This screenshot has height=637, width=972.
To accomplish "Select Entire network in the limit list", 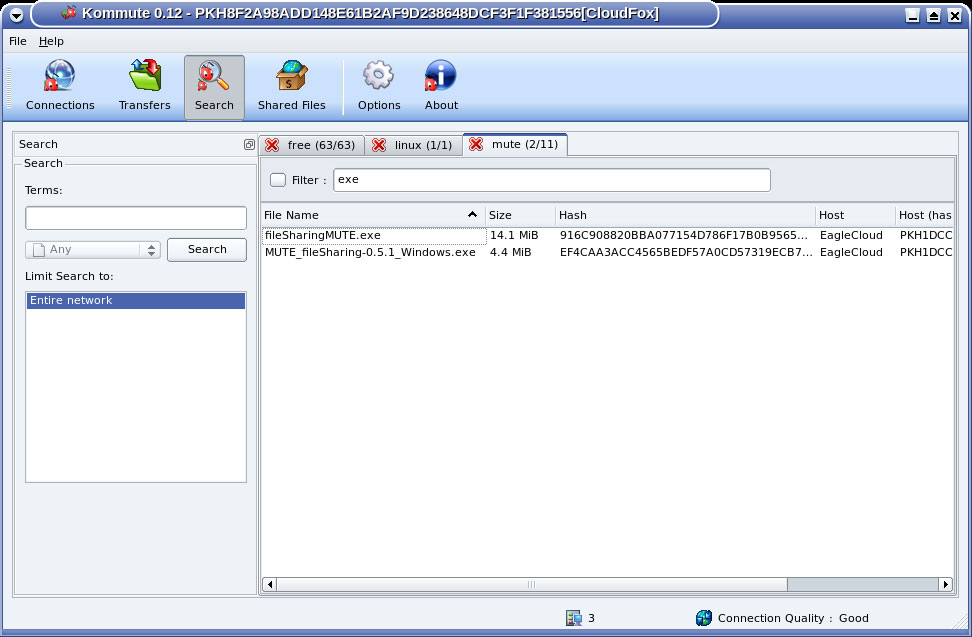I will (136, 301).
